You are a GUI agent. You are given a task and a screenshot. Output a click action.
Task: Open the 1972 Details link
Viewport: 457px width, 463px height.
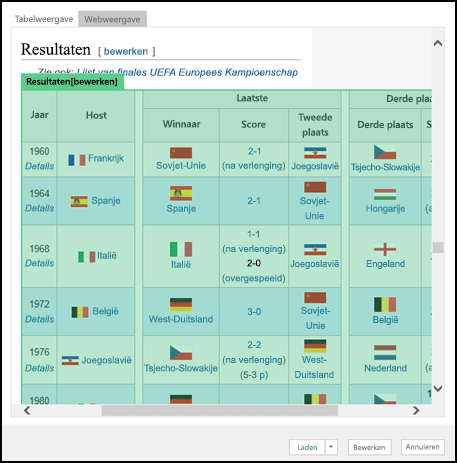pos(39,319)
